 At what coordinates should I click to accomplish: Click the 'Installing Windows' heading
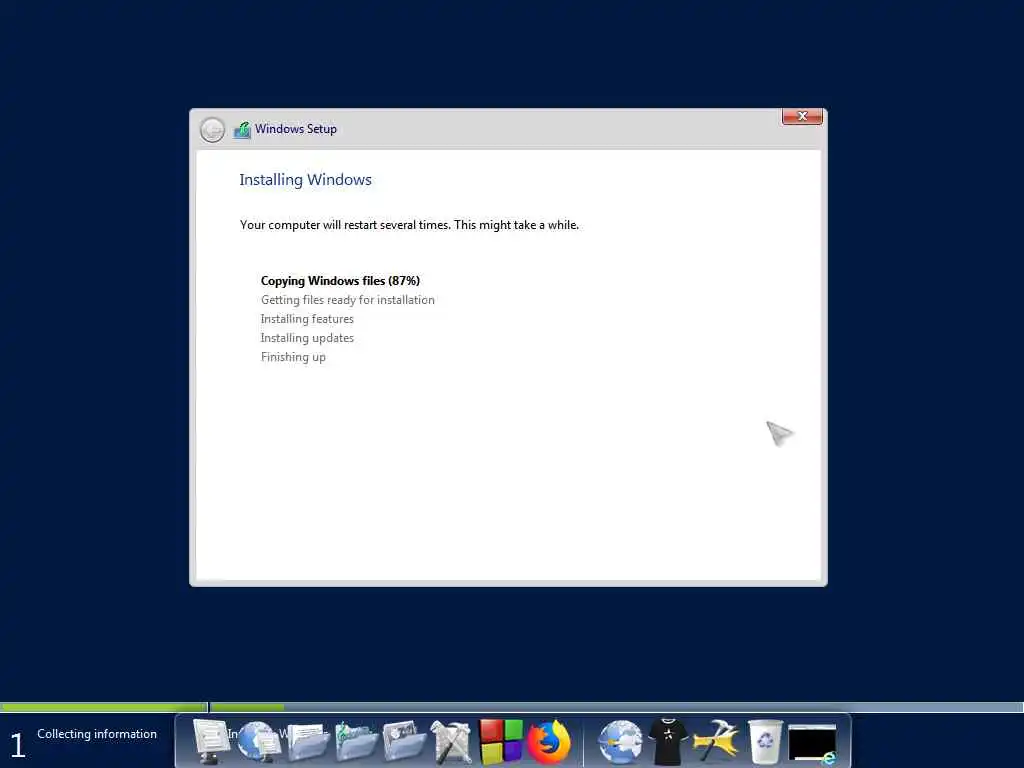click(x=305, y=180)
